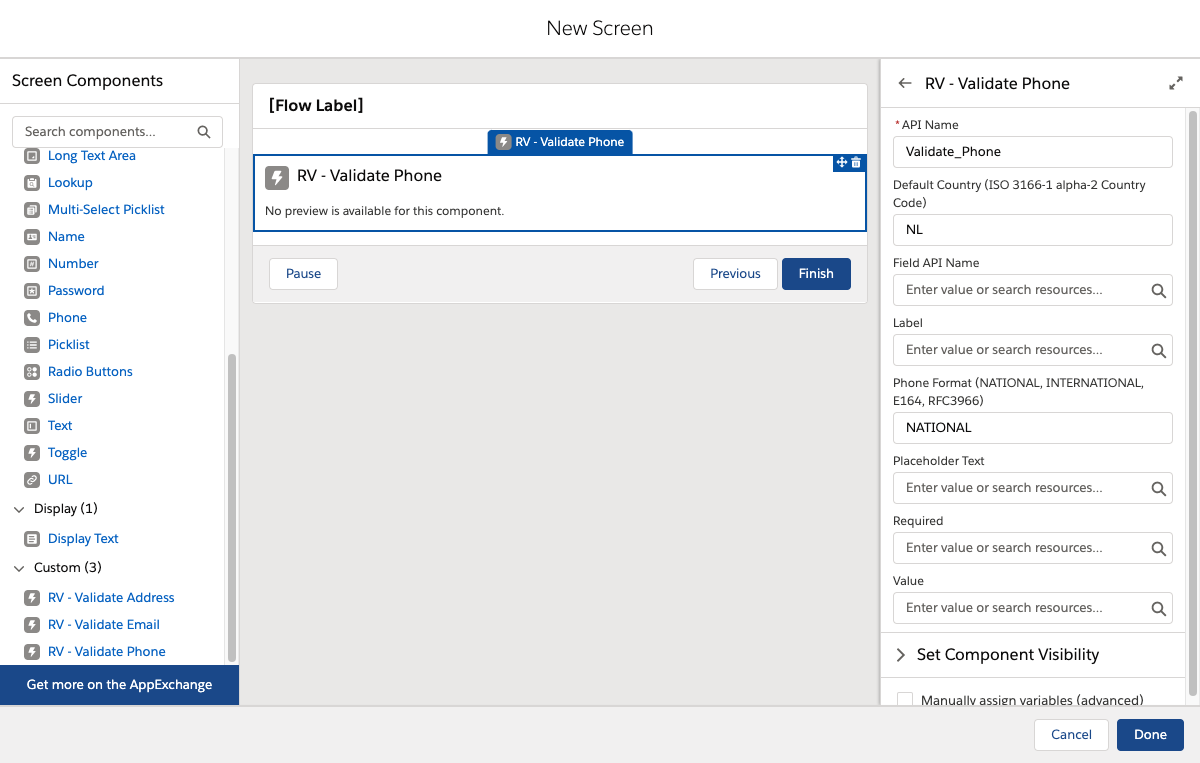The height and width of the screenshot is (763, 1200).
Task: Select the Multi-Select Picklist label
Action: coord(106,210)
